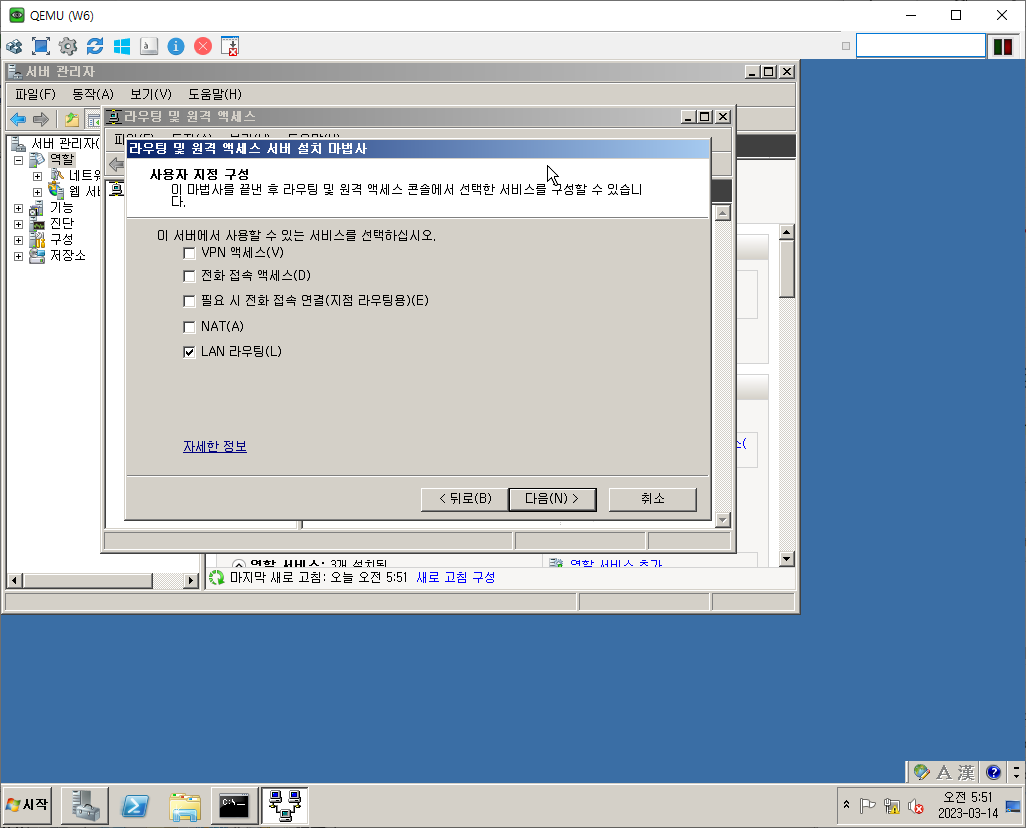Click the network warning tray icon
This screenshot has height=828, width=1026.
[891, 806]
